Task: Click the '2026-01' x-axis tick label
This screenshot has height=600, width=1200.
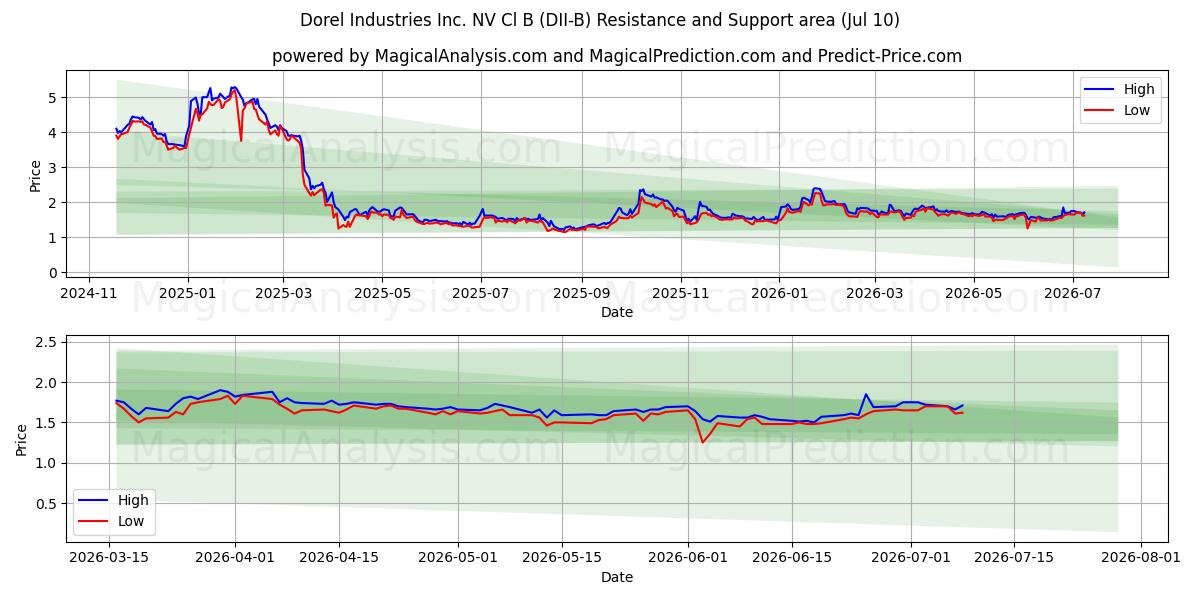Action: tap(779, 293)
